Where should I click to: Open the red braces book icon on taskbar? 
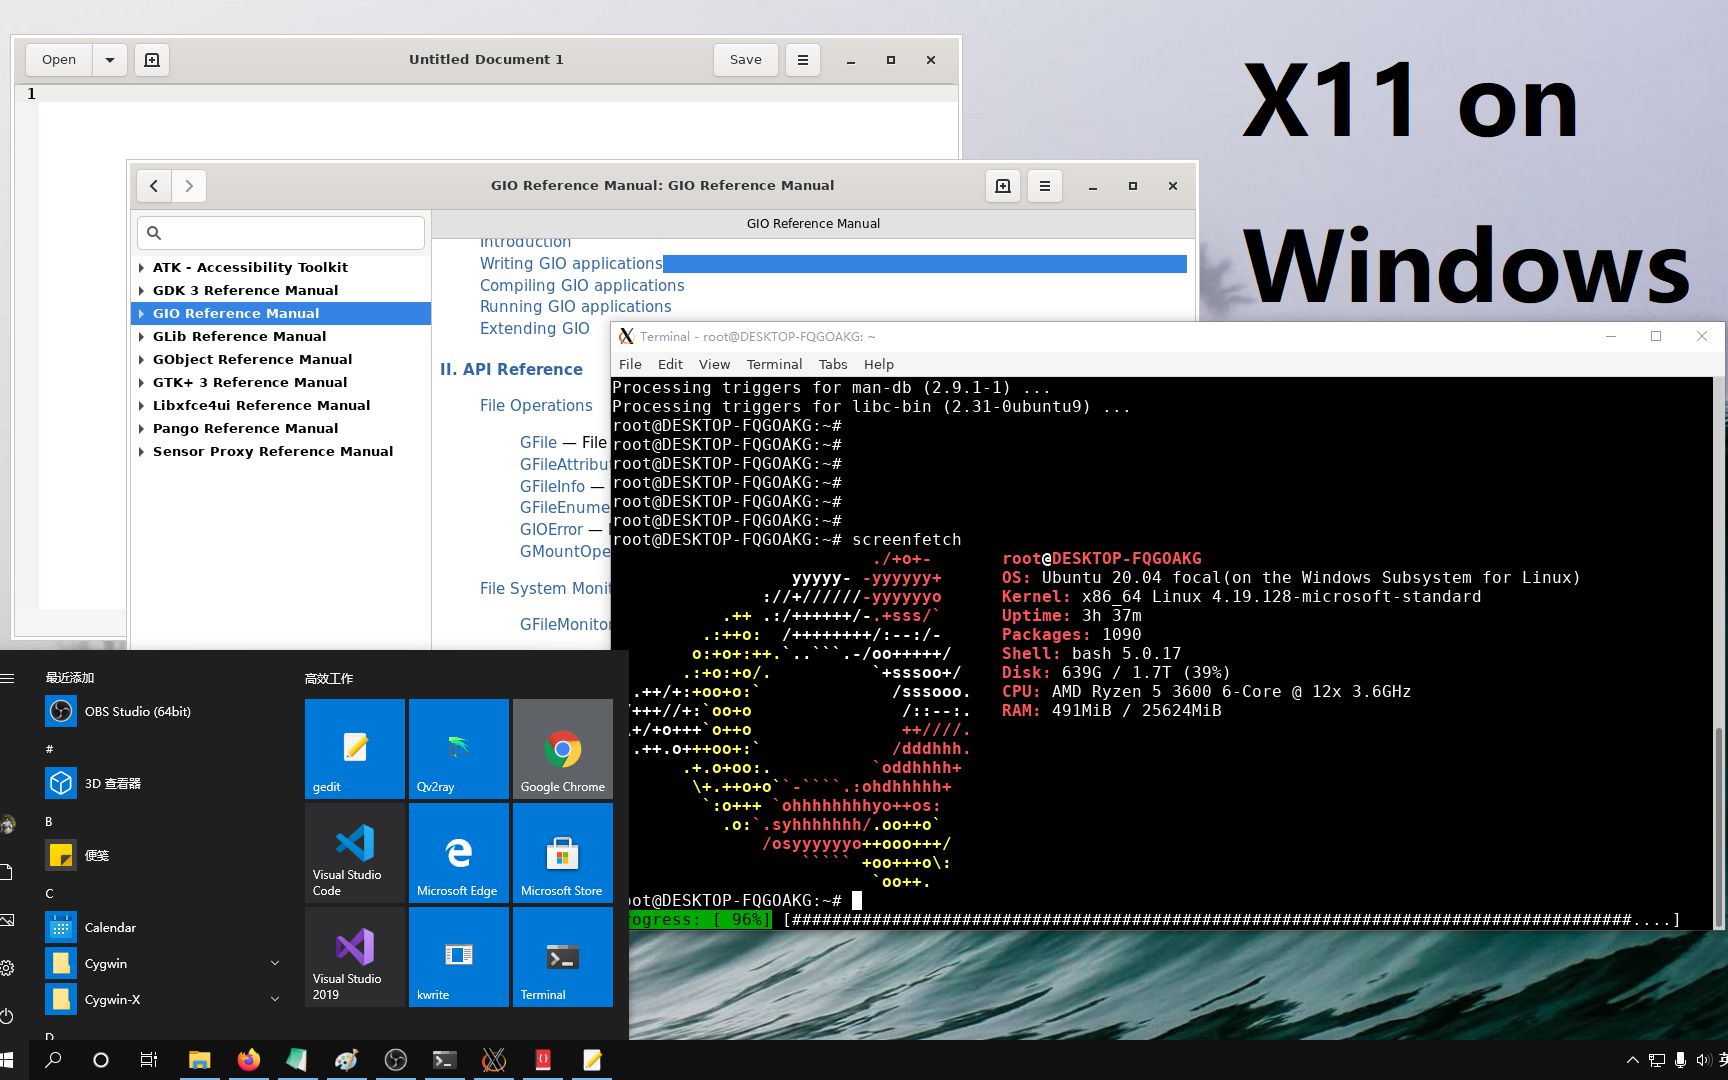pyautogui.click(x=542, y=1060)
